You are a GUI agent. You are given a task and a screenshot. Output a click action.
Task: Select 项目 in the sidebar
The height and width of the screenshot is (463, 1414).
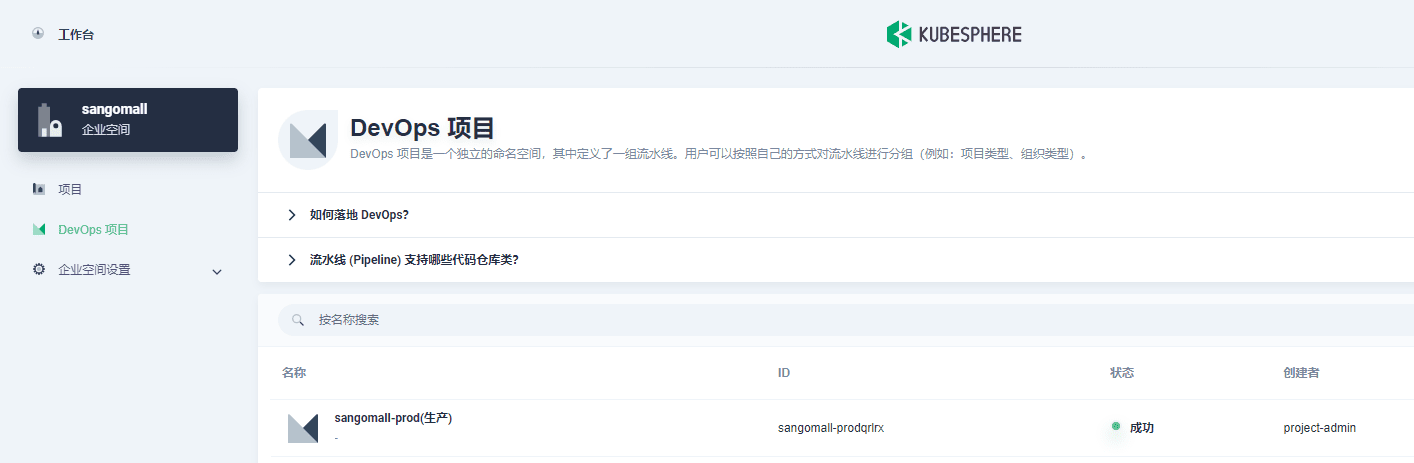(x=70, y=189)
